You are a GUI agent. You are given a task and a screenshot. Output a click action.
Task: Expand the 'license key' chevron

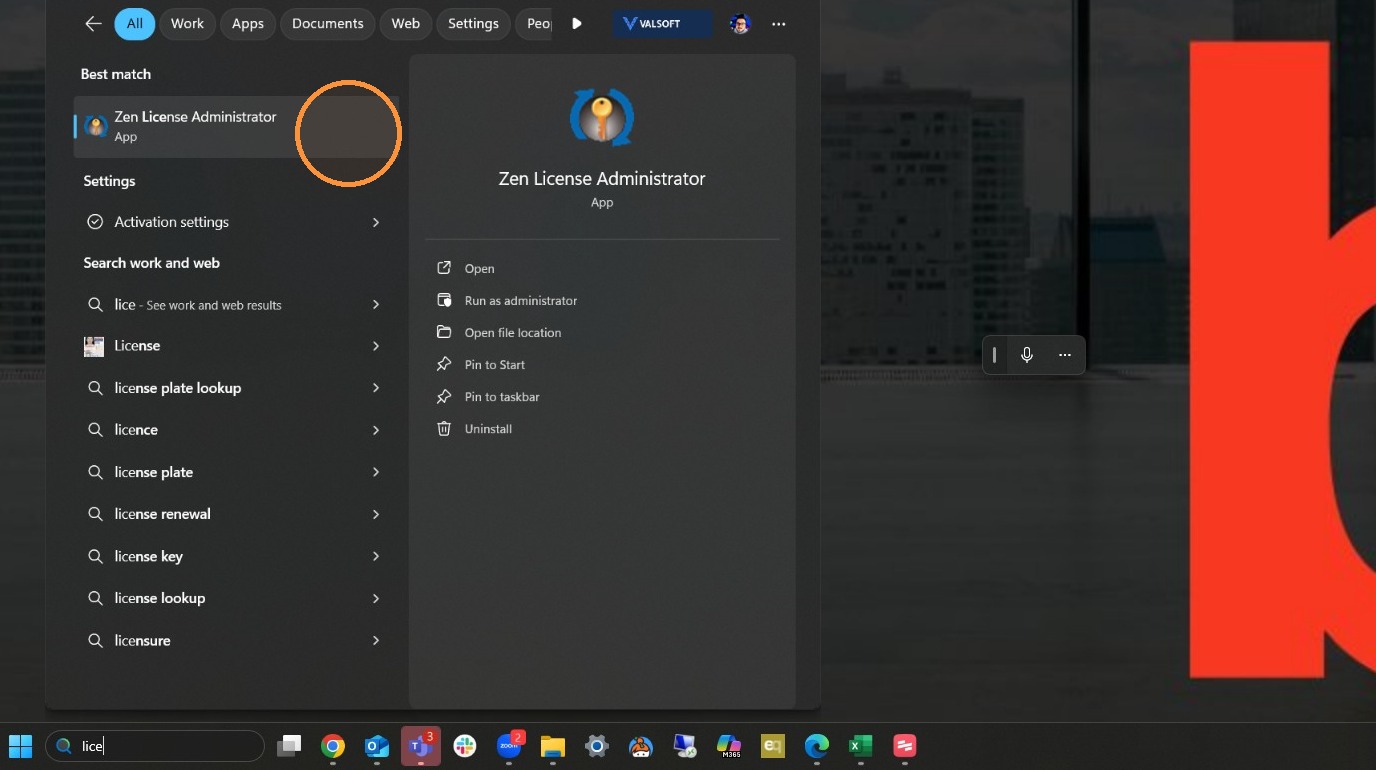[x=376, y=556]
